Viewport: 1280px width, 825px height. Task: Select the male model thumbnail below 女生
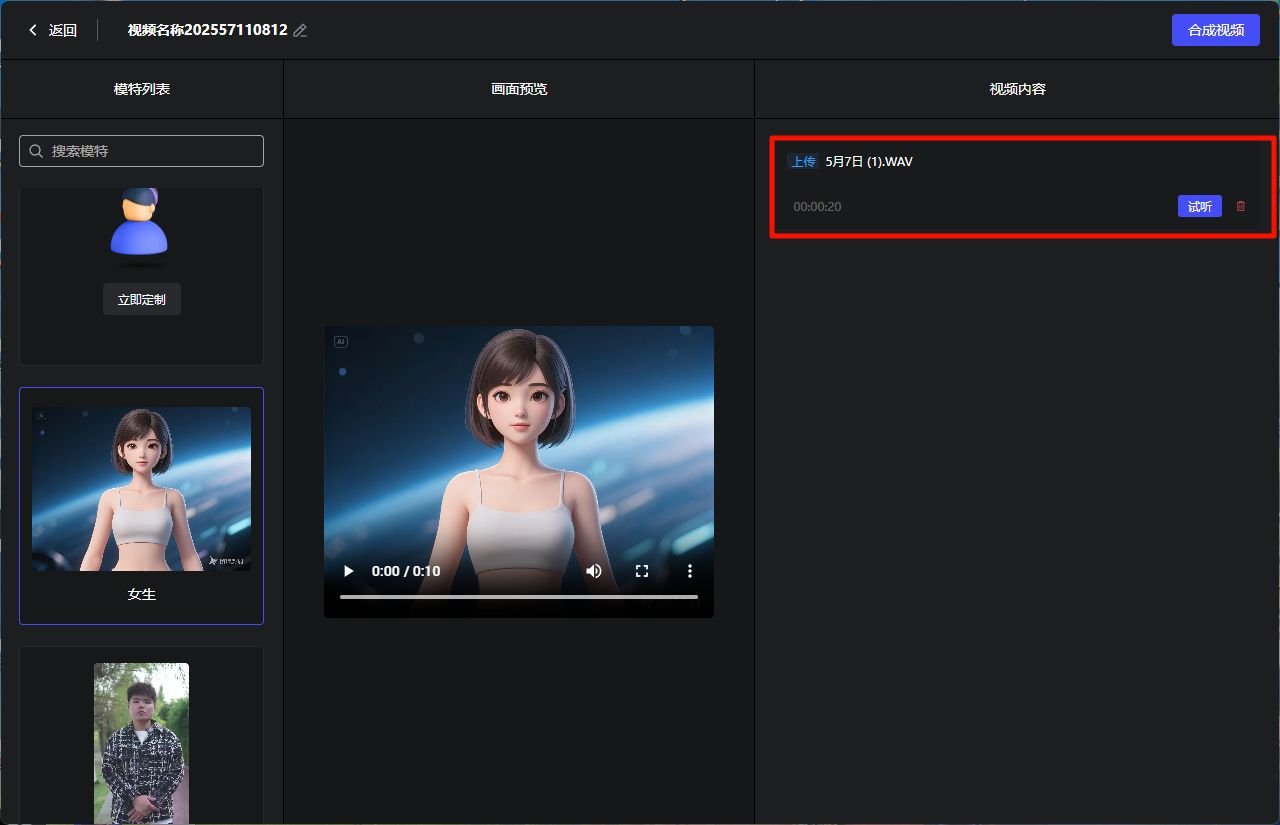pyautogui.click(x=141, y=743)
